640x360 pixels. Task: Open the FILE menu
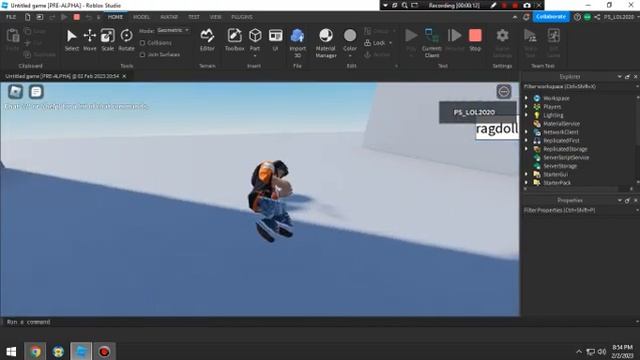11,17
